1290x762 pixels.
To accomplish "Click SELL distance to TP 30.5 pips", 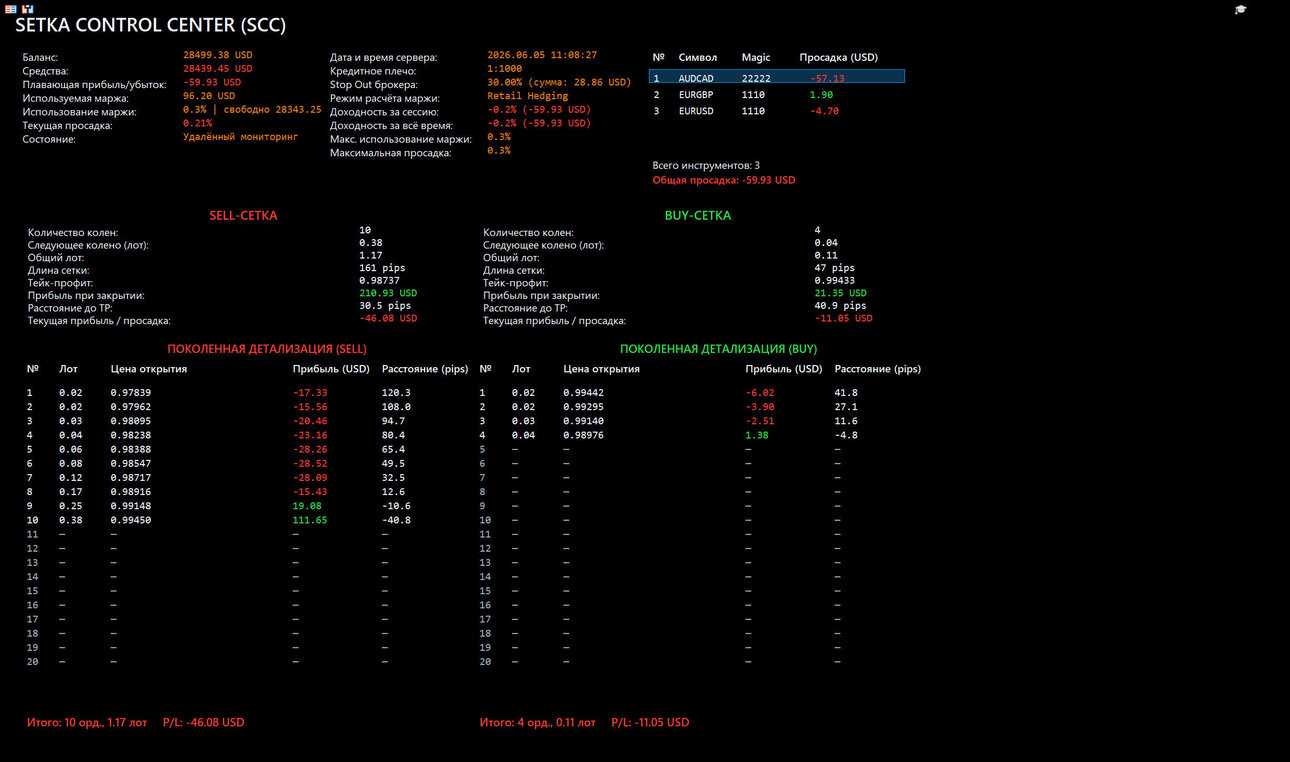I will tap(385, 306).
